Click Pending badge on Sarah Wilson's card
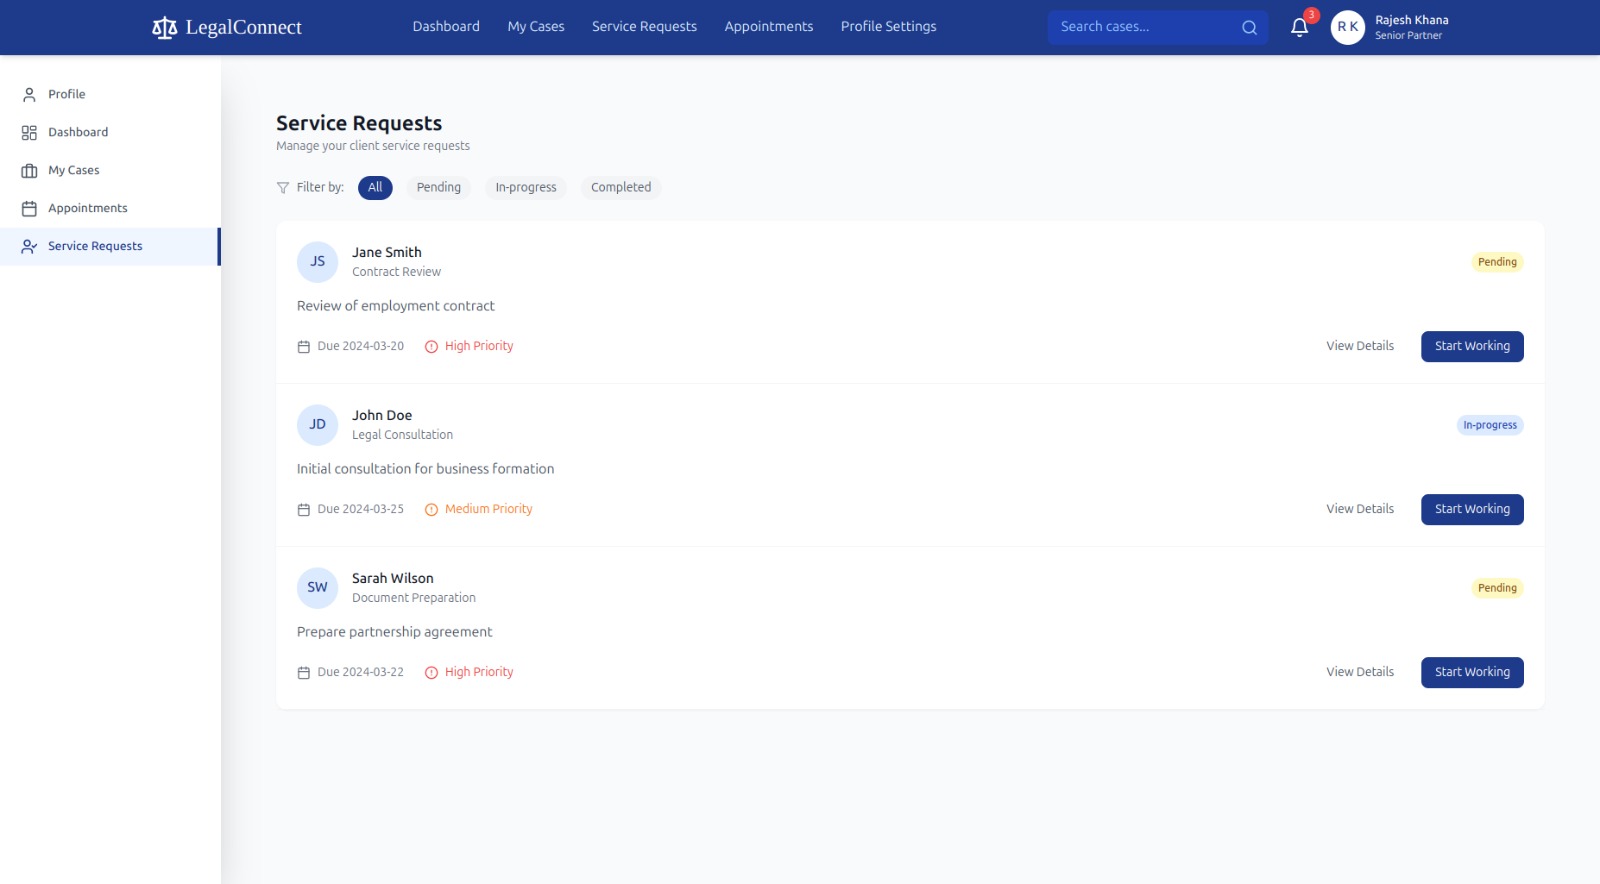This screenshot has width=1600, height=884. point(1497,588)
